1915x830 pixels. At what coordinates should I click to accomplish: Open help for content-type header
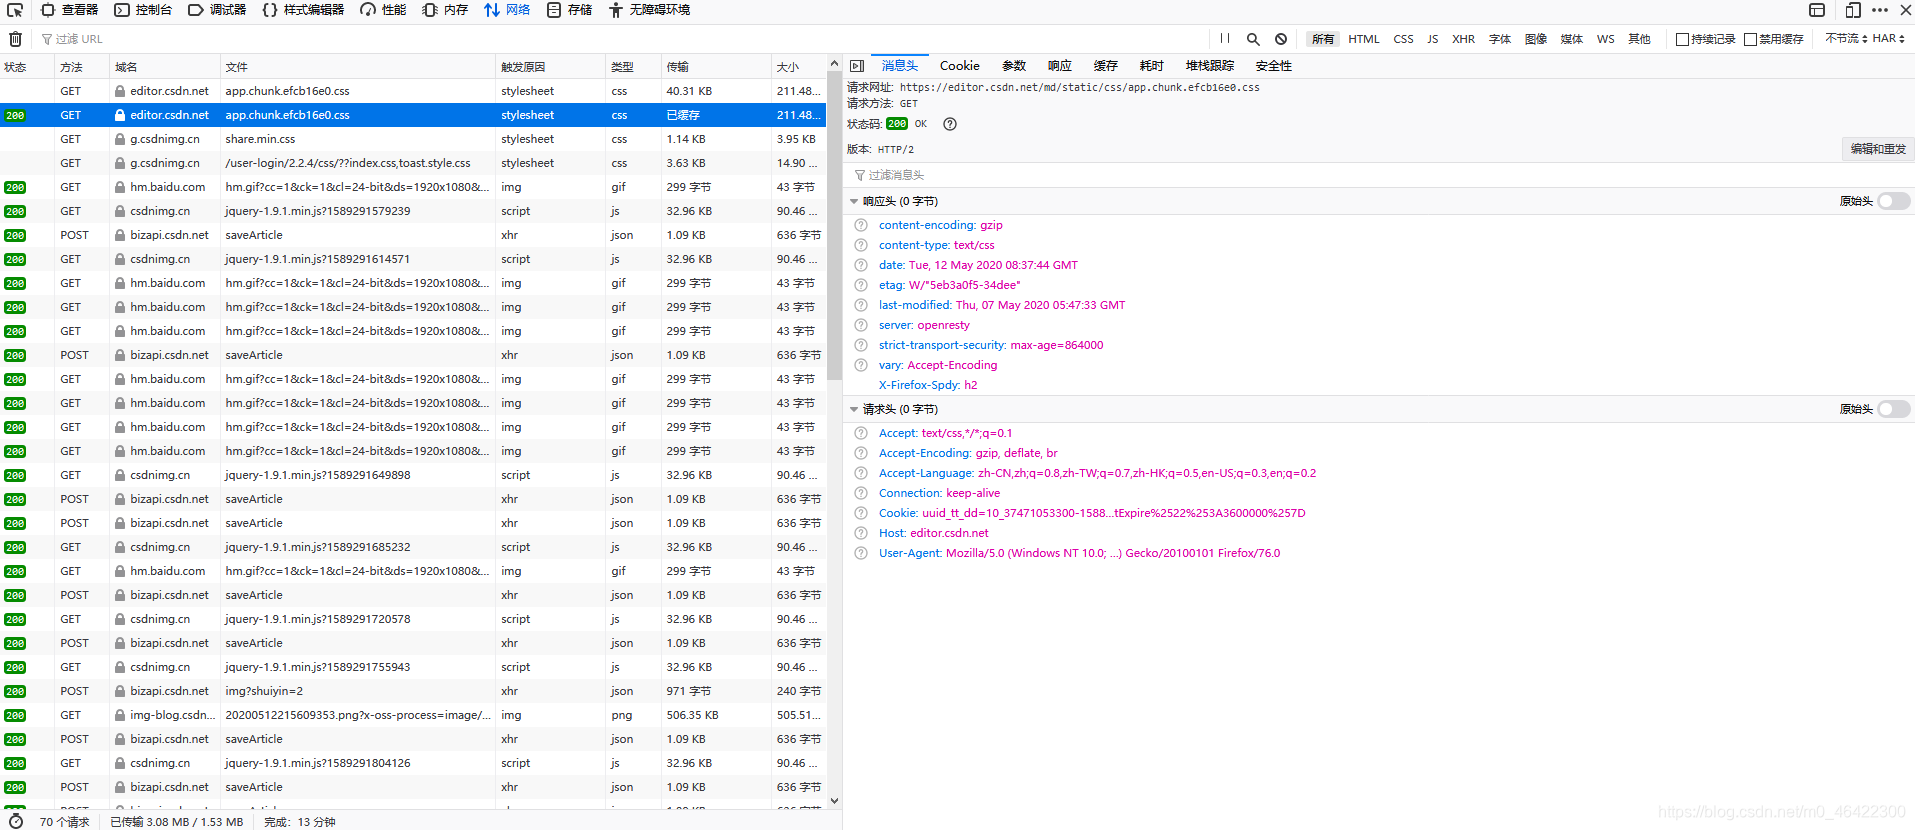(861, 245)
